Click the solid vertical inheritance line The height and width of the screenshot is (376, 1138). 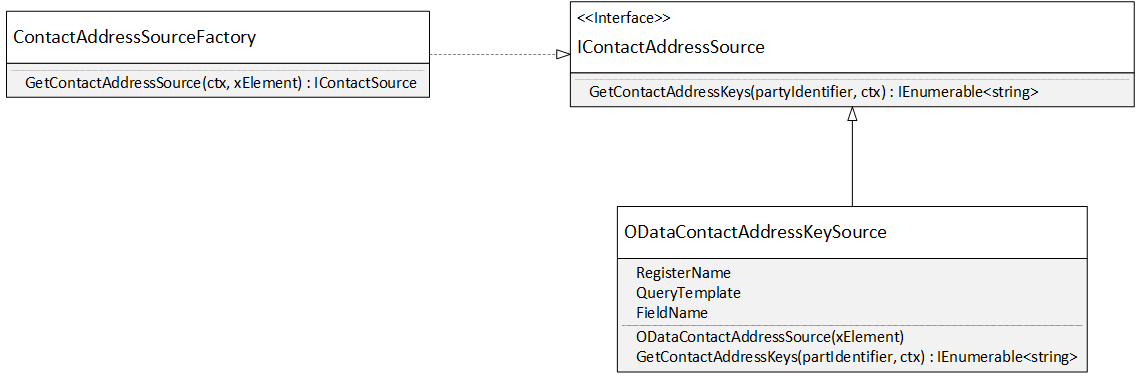click(x=852, y=163)
